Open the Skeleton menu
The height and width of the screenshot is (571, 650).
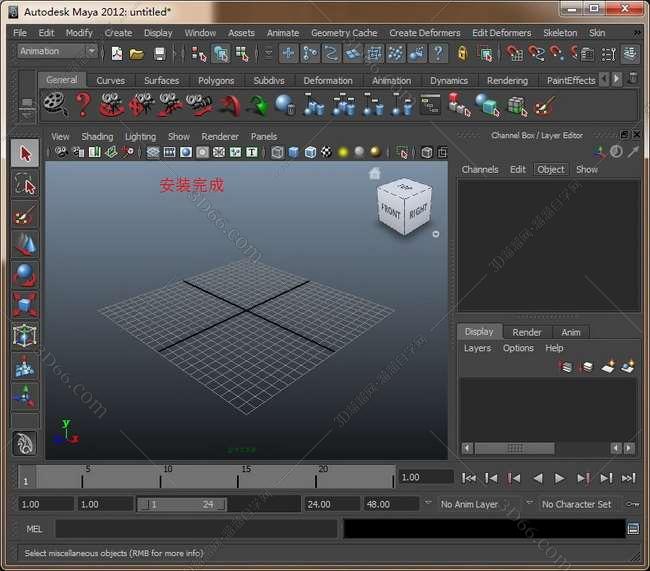click(560, 33)
